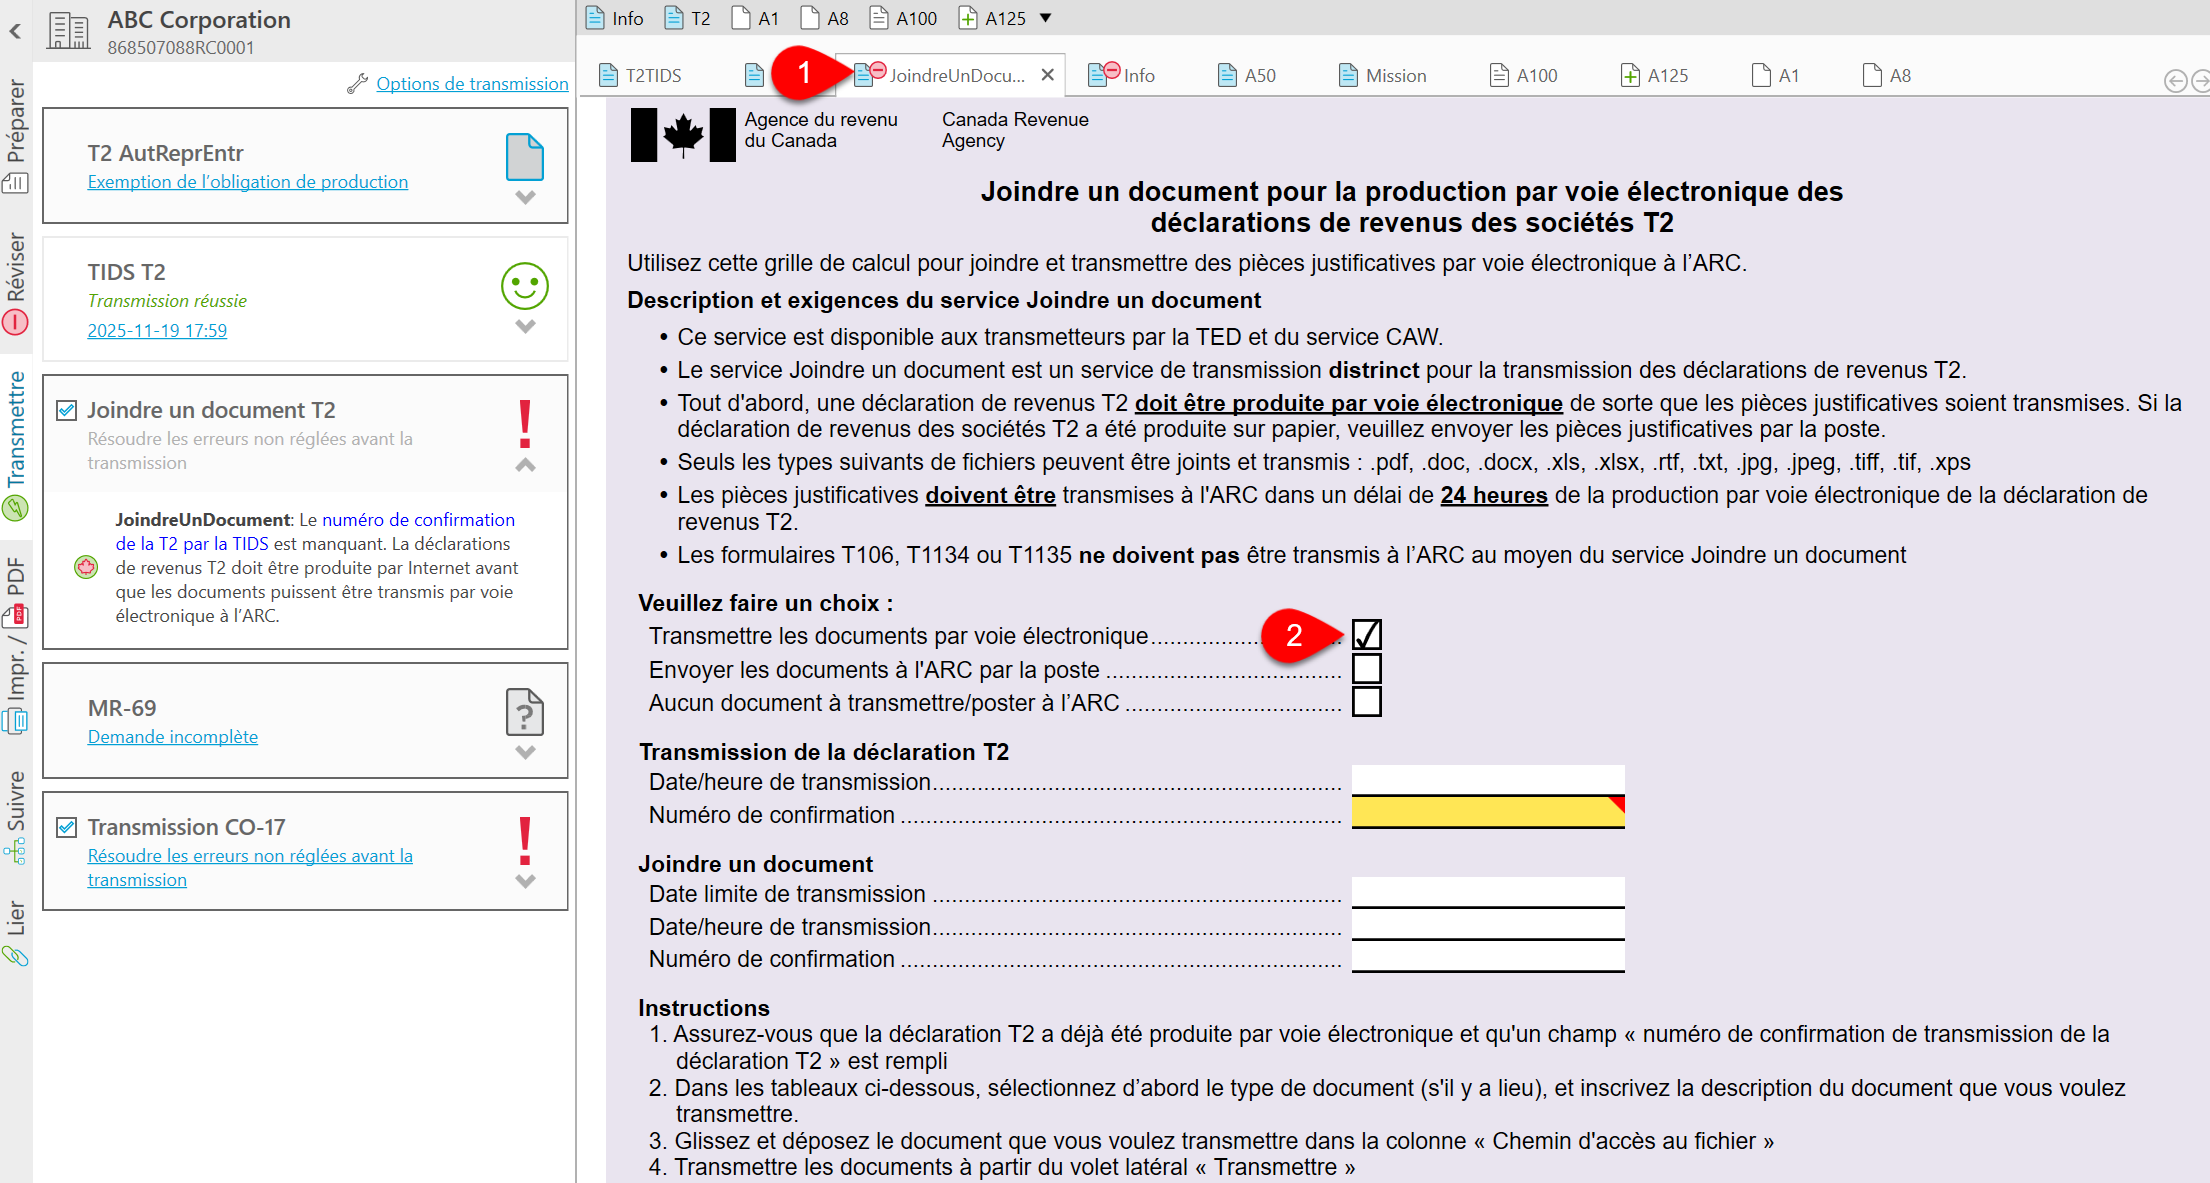Collapse the Joindre un document T2 section

[x=525, y=465]
